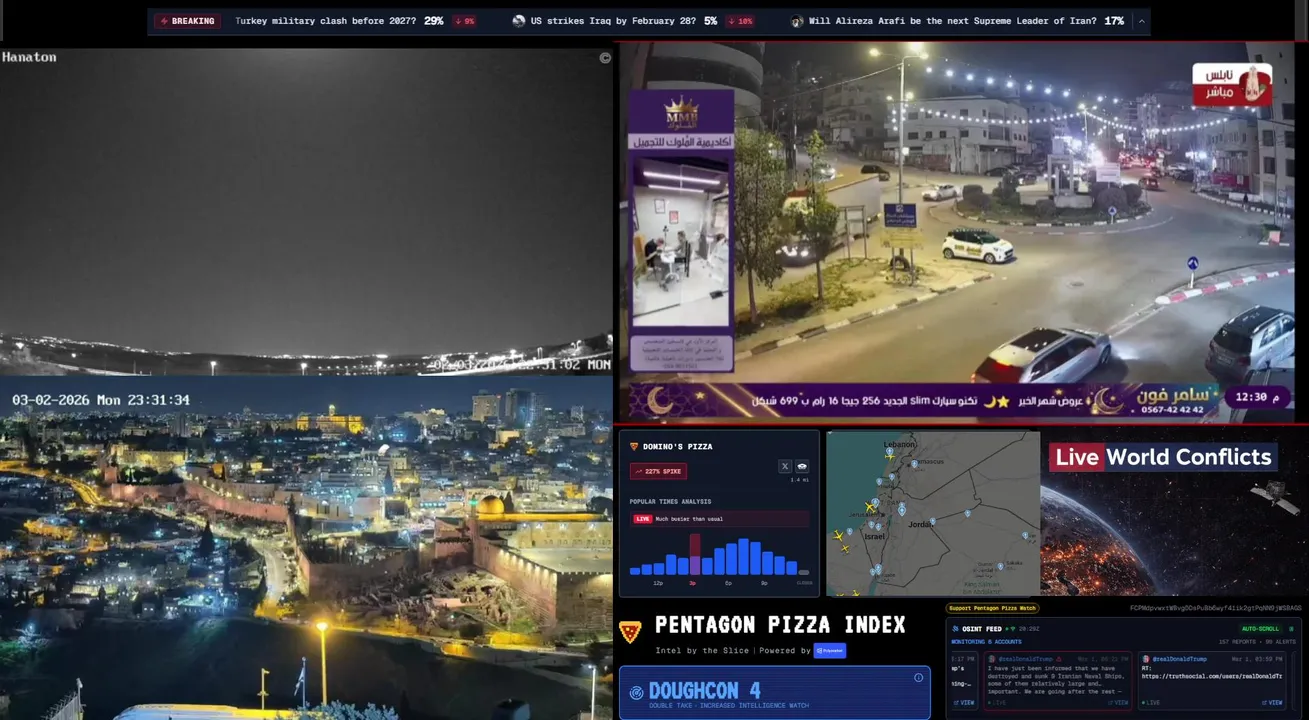Viewport: 1309px width, 720px height.
Task: Click the 29% odds value in ticker
Action: pyautogui.click(x=433, y=21)
